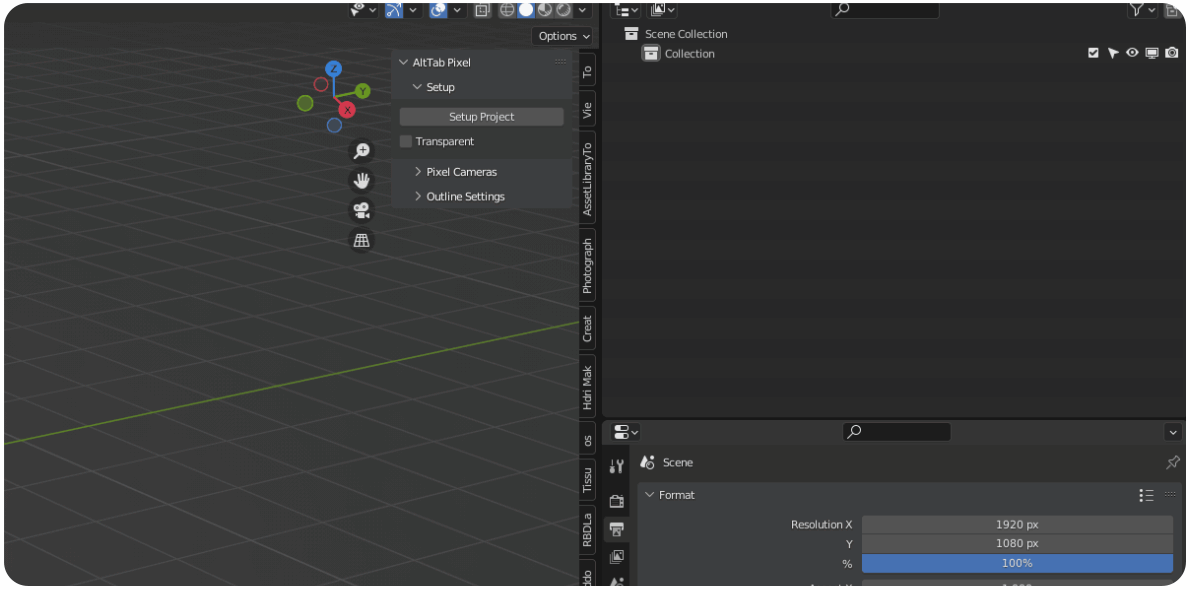Screen dimensions: 1190x590
Task: Click the new collection icon in outliner header
Action: pos(1171,9)
